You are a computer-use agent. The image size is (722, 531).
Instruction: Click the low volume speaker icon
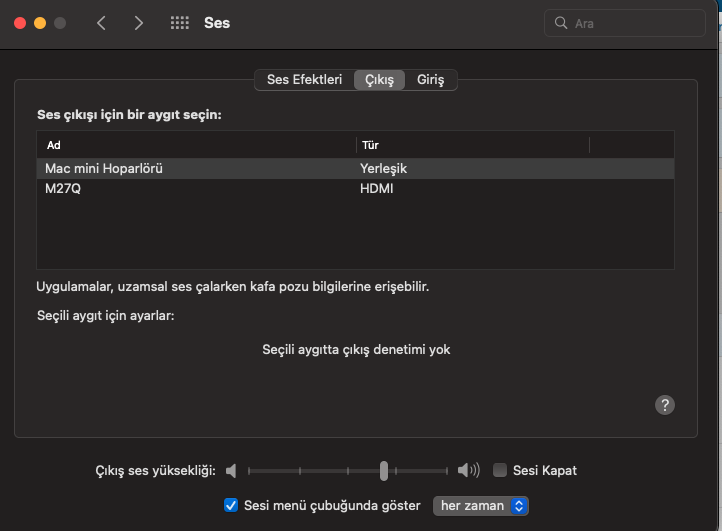232,470
